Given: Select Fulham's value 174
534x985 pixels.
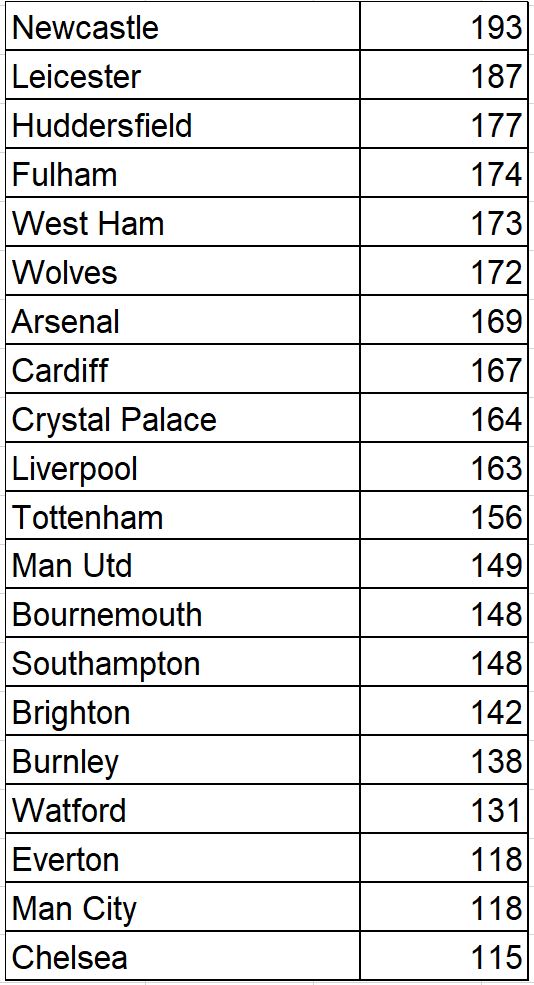Looking at the screenshot, I should coord(444,173).
